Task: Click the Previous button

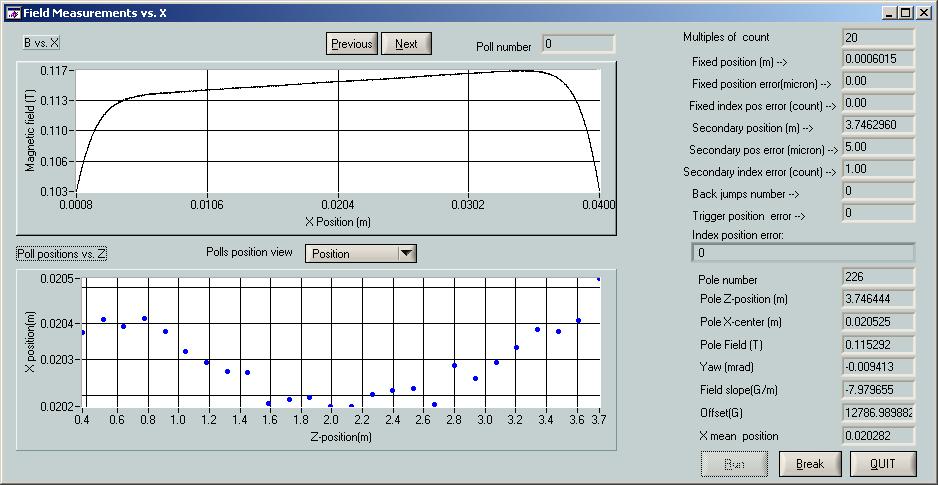Action: coord(352,44)
